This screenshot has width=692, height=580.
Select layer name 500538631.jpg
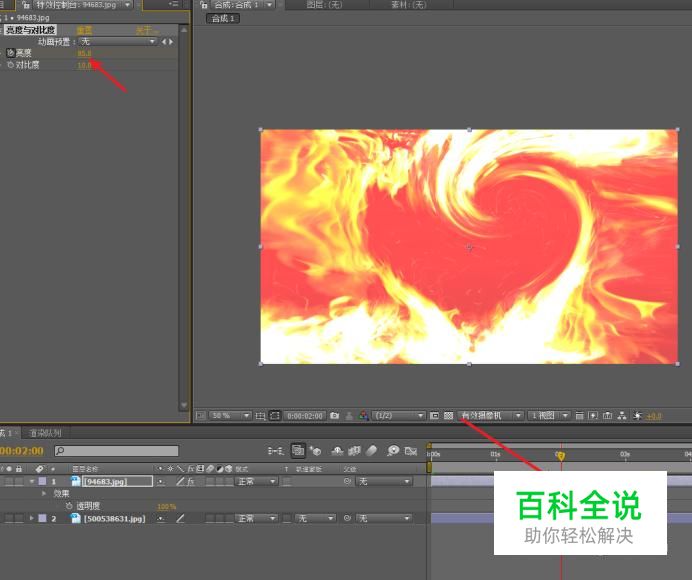click(x=115, y=519)
